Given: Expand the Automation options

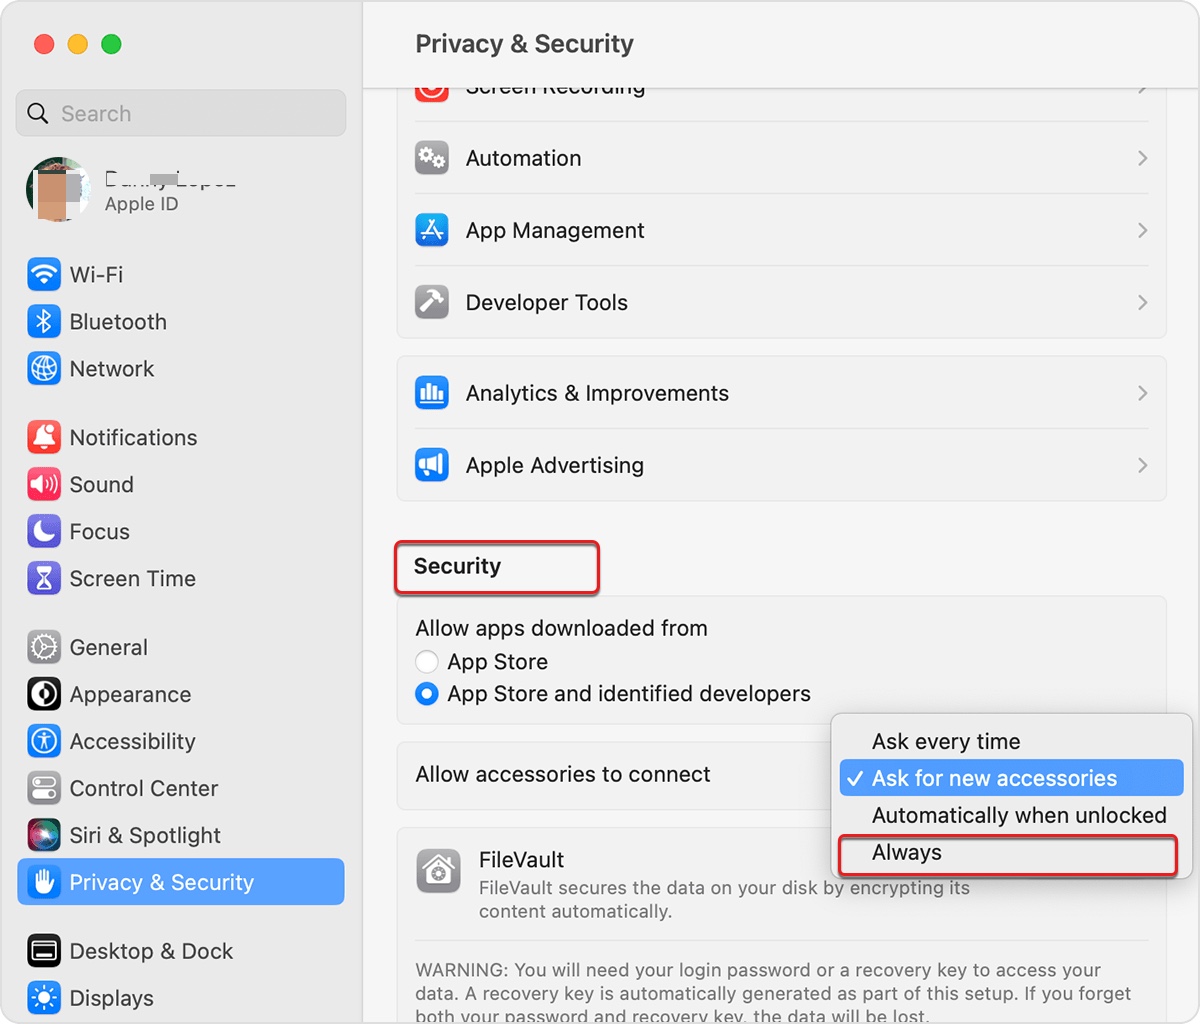Looking at the screenshot, I should click(x=1143, y=157).
